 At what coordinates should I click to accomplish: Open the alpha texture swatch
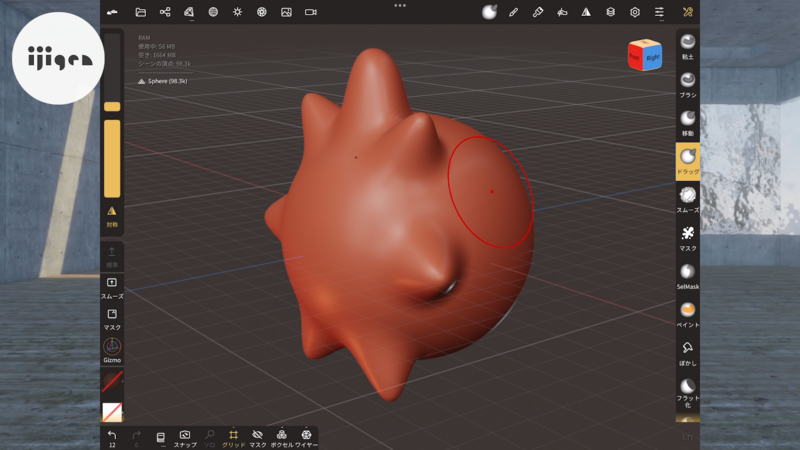click(x=112, y=412)
